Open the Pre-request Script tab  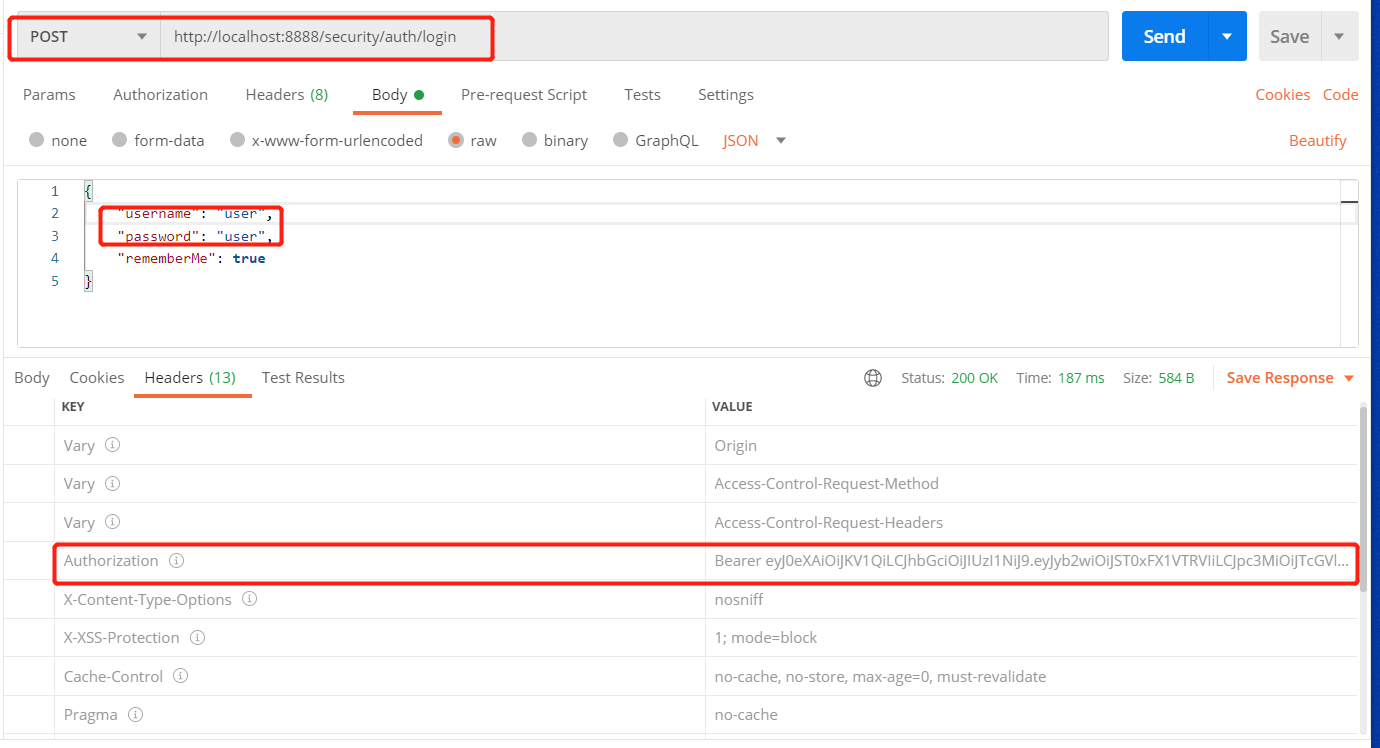524,95
